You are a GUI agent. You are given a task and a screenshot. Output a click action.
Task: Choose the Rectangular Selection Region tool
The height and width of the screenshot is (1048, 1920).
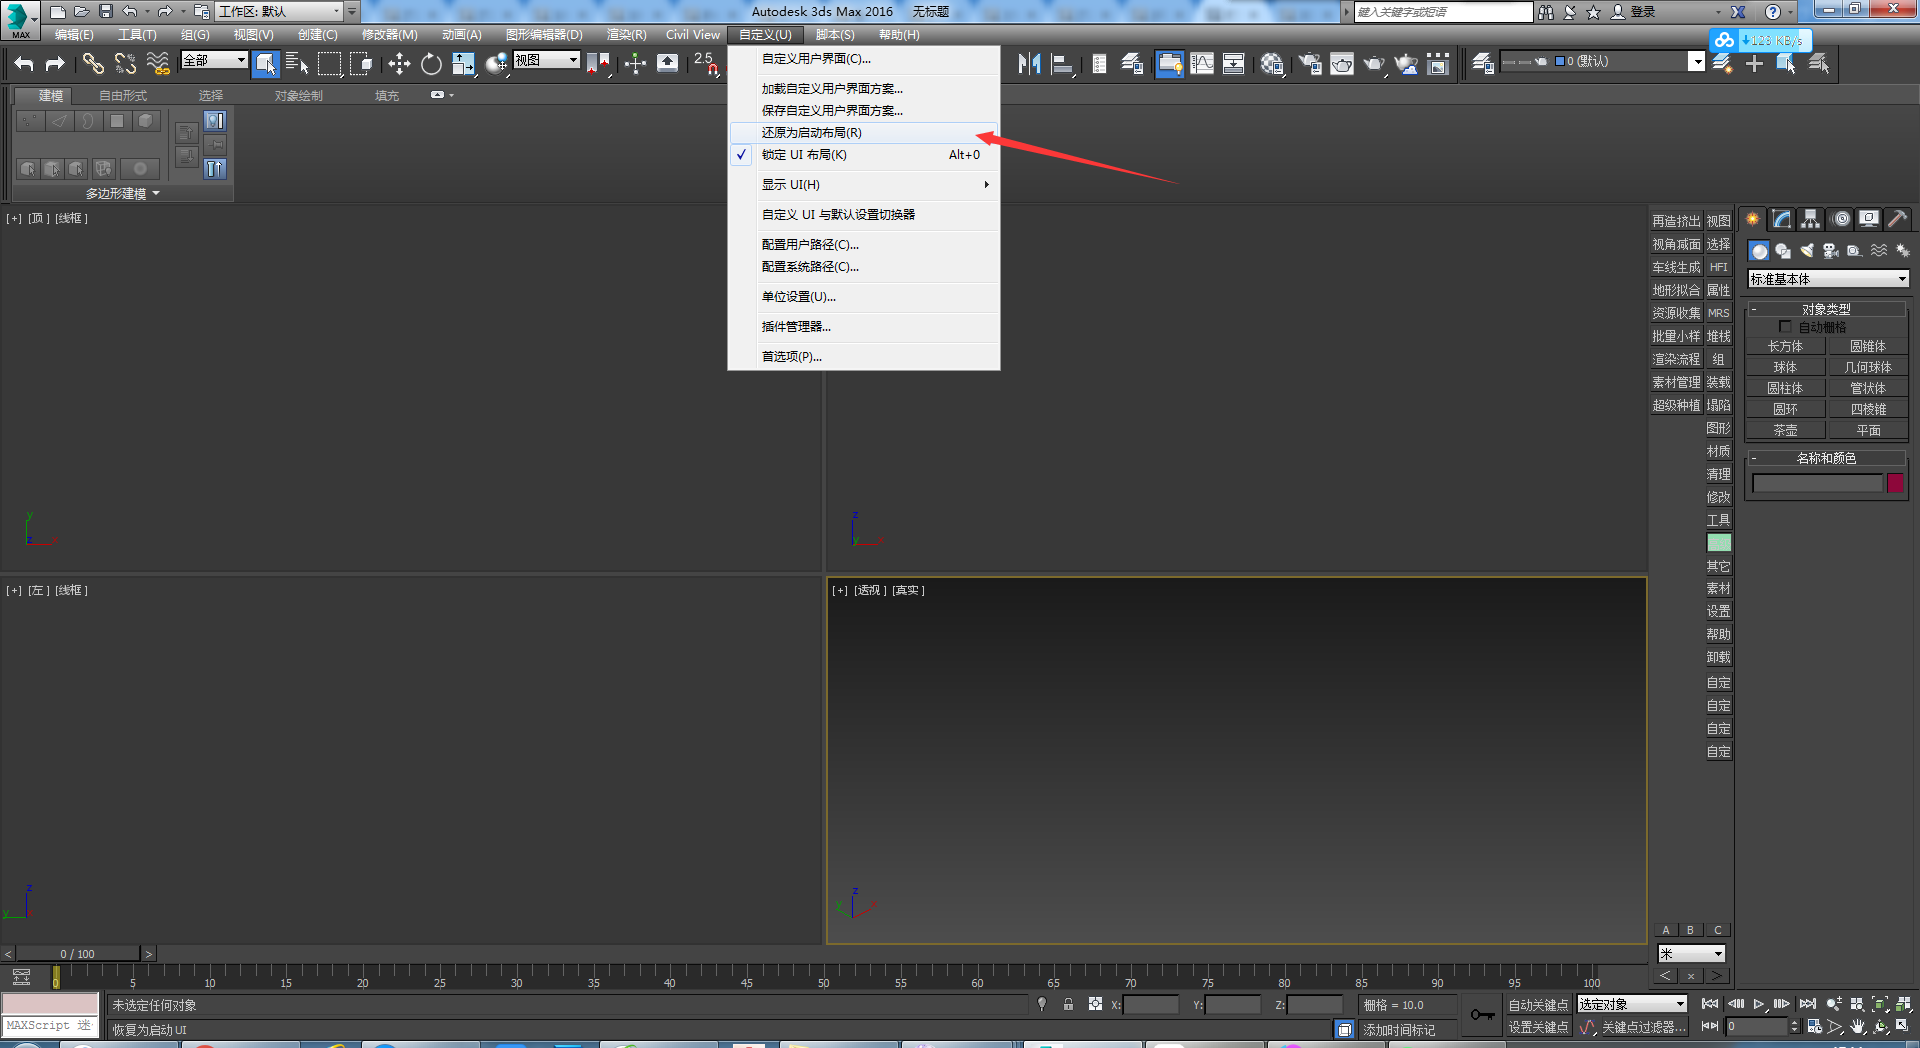(329, 64)
